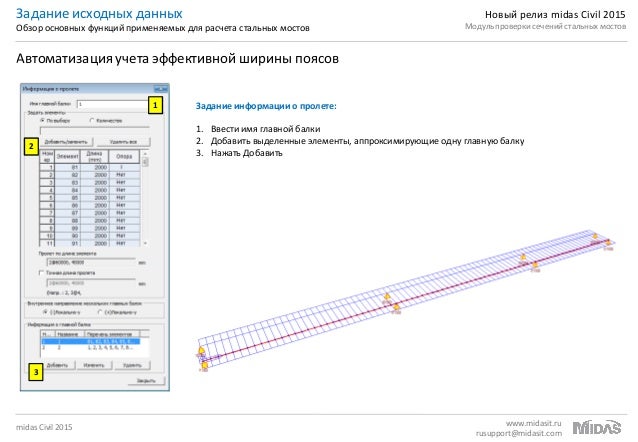Close the span information dialog via title bar
The width and height of the screenshot is (638, 442).
click(x=161, y=89)
